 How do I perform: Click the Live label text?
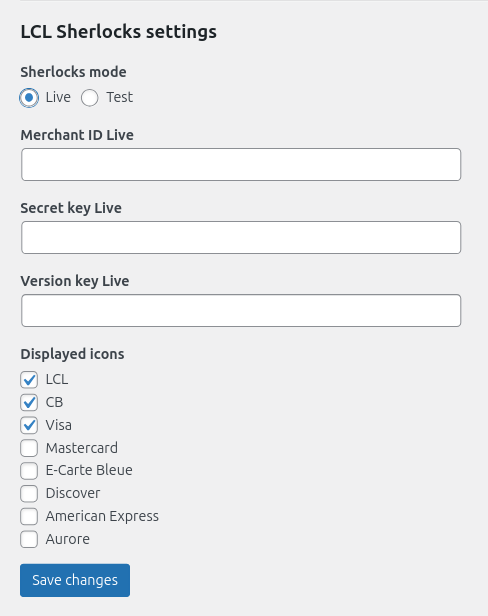58,97
